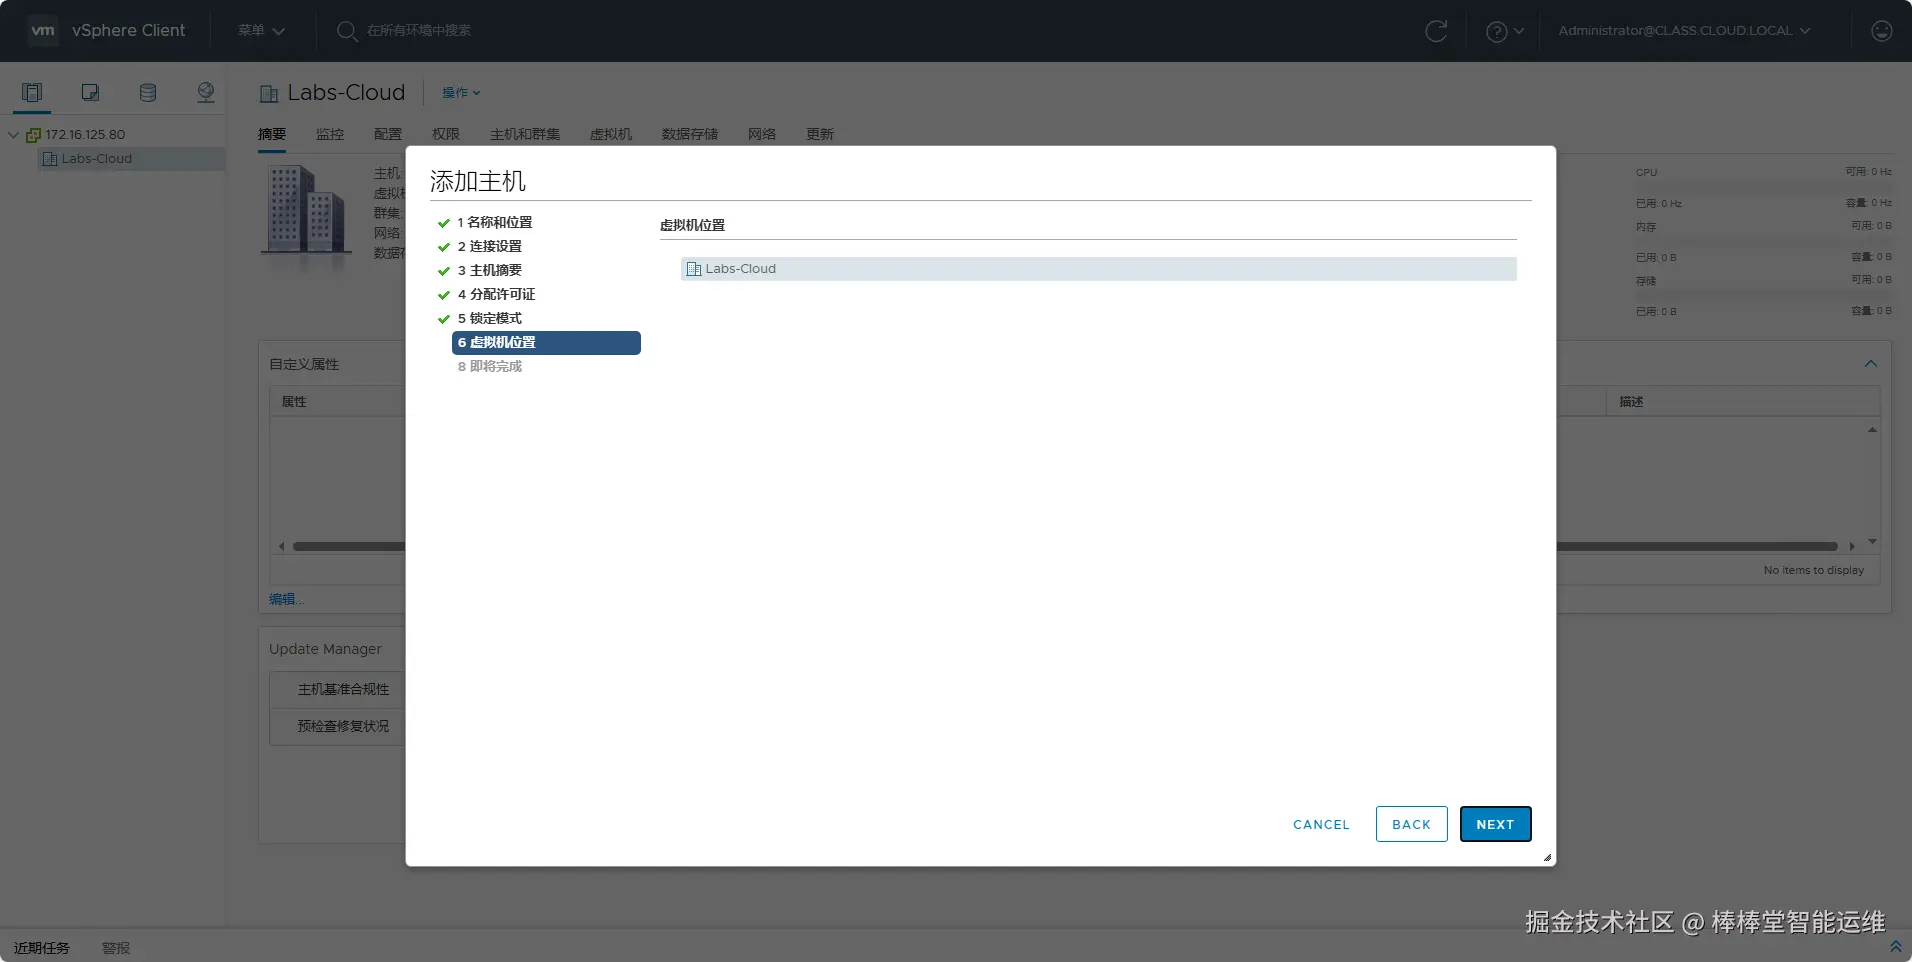Click the VMware vm logo
Image resolution: width=1912 pixels, height=962 pixels.
point(43,30)
